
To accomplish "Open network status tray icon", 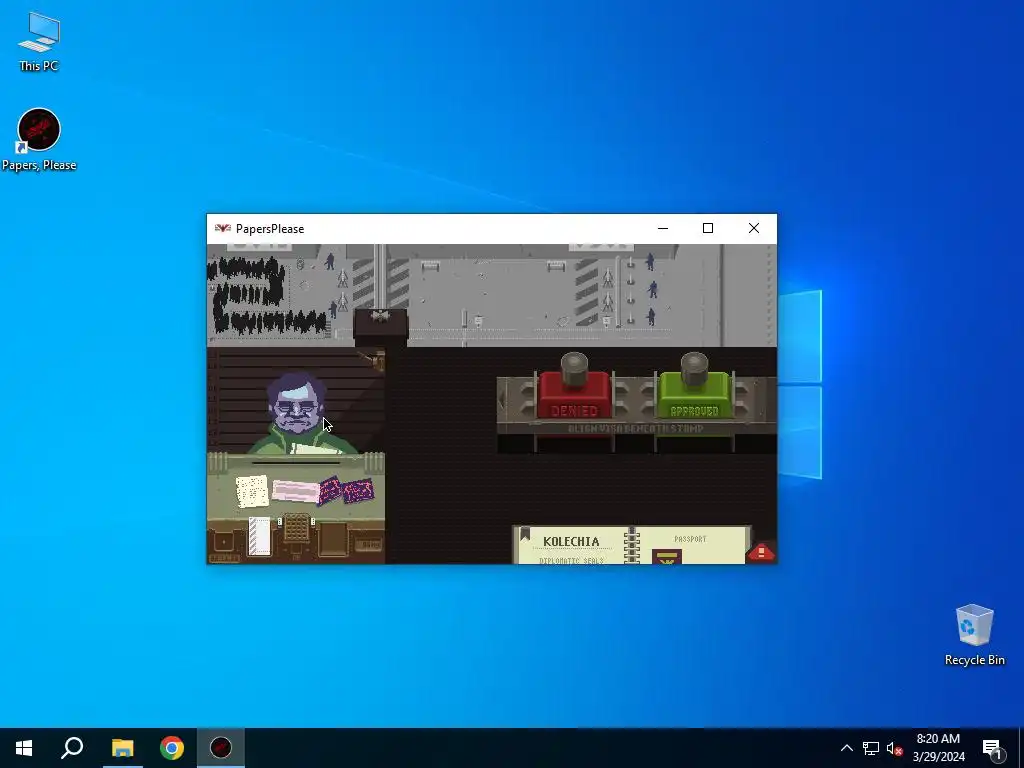I will coord(871,748).
